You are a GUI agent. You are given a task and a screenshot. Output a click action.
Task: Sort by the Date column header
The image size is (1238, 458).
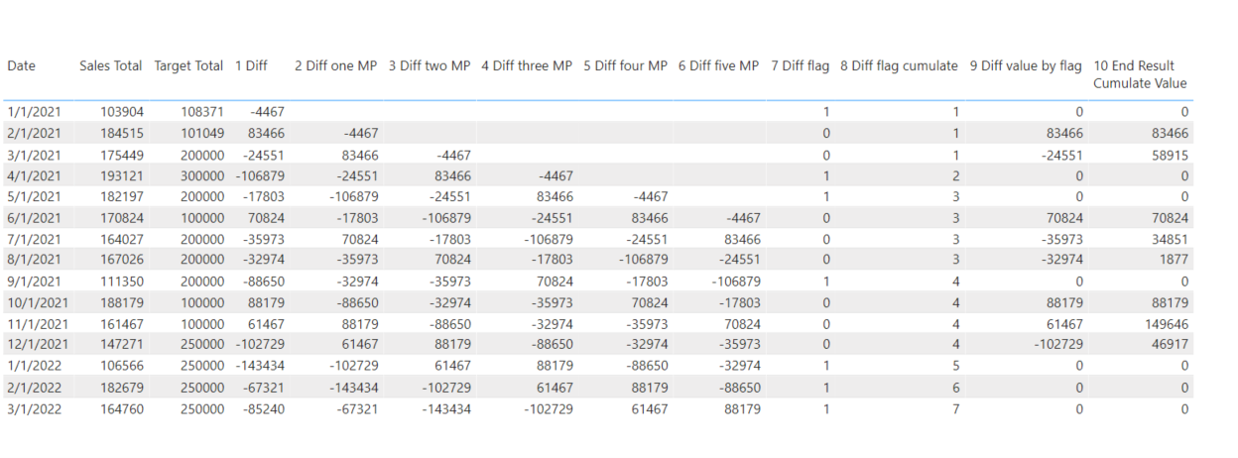[21, 66]
